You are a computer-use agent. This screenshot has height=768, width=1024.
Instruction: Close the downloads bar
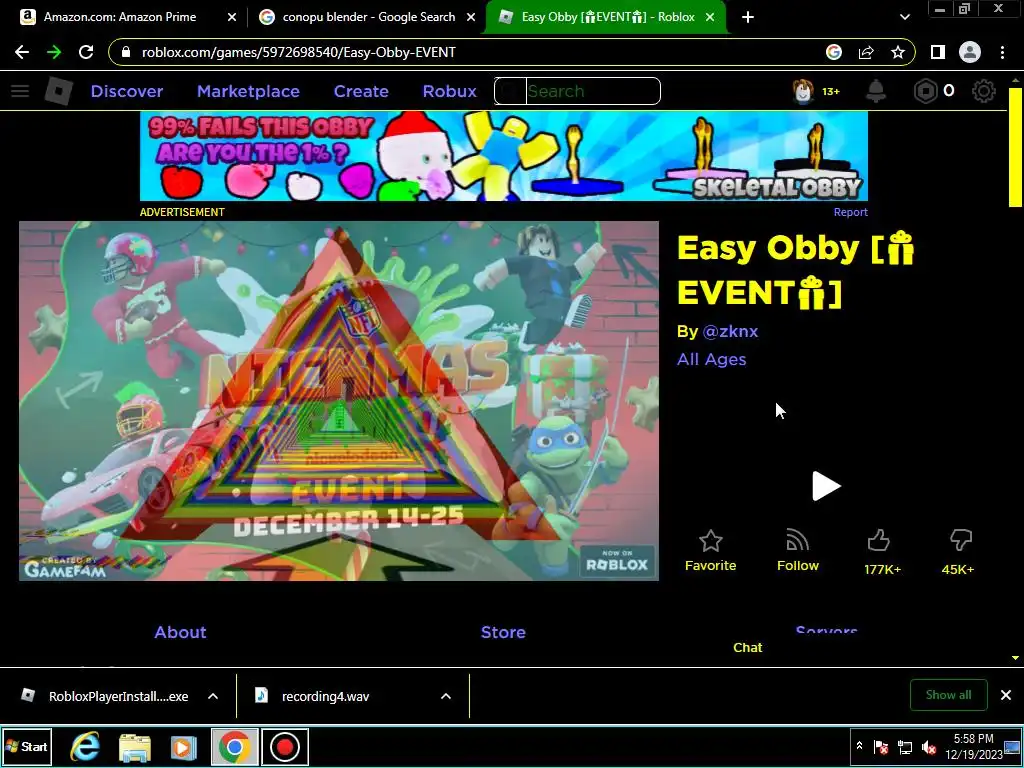[1006, 695]
